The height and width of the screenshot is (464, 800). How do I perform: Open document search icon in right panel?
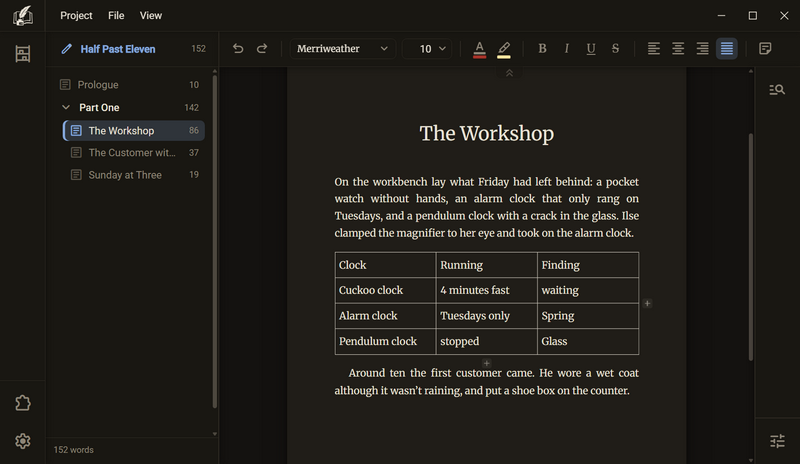point(777,90)
